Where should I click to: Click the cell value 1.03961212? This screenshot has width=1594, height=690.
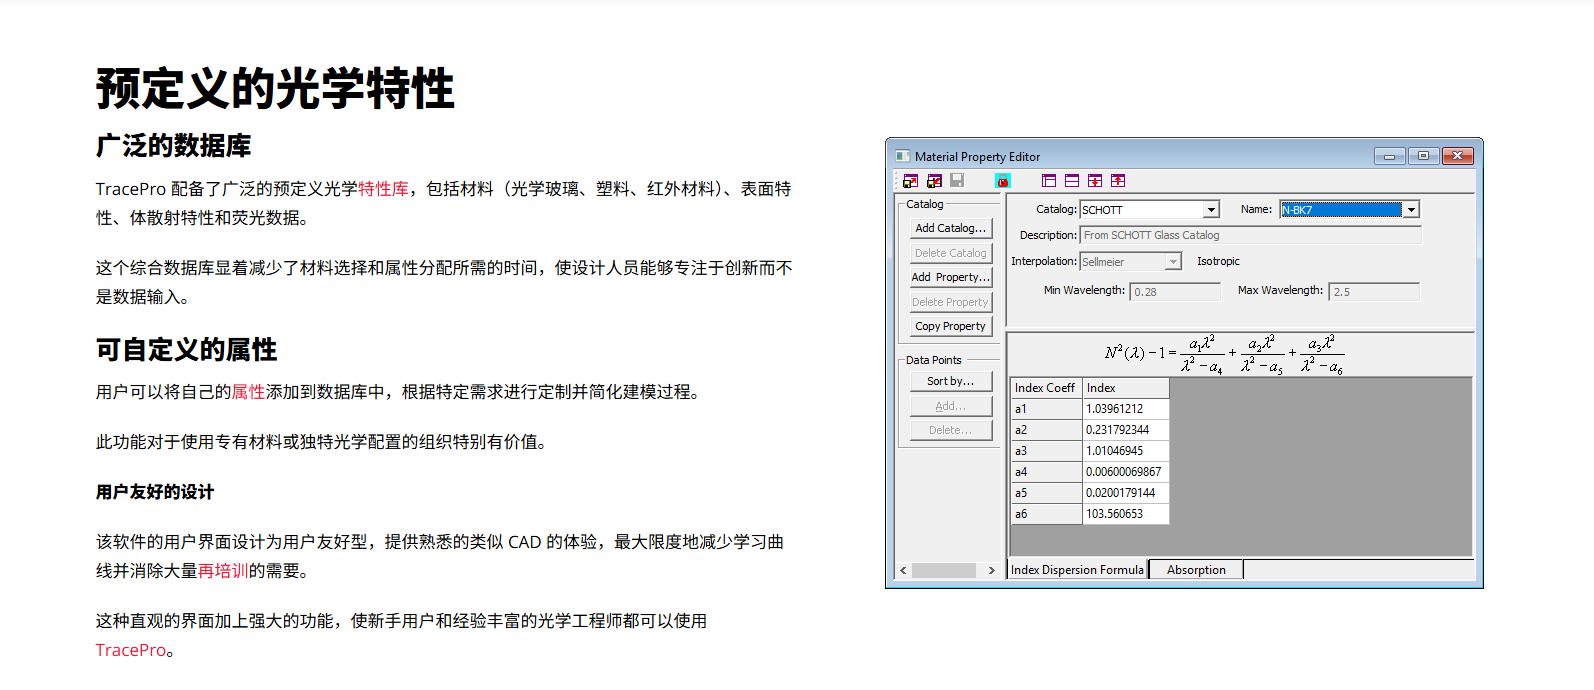coord(1126,409)
